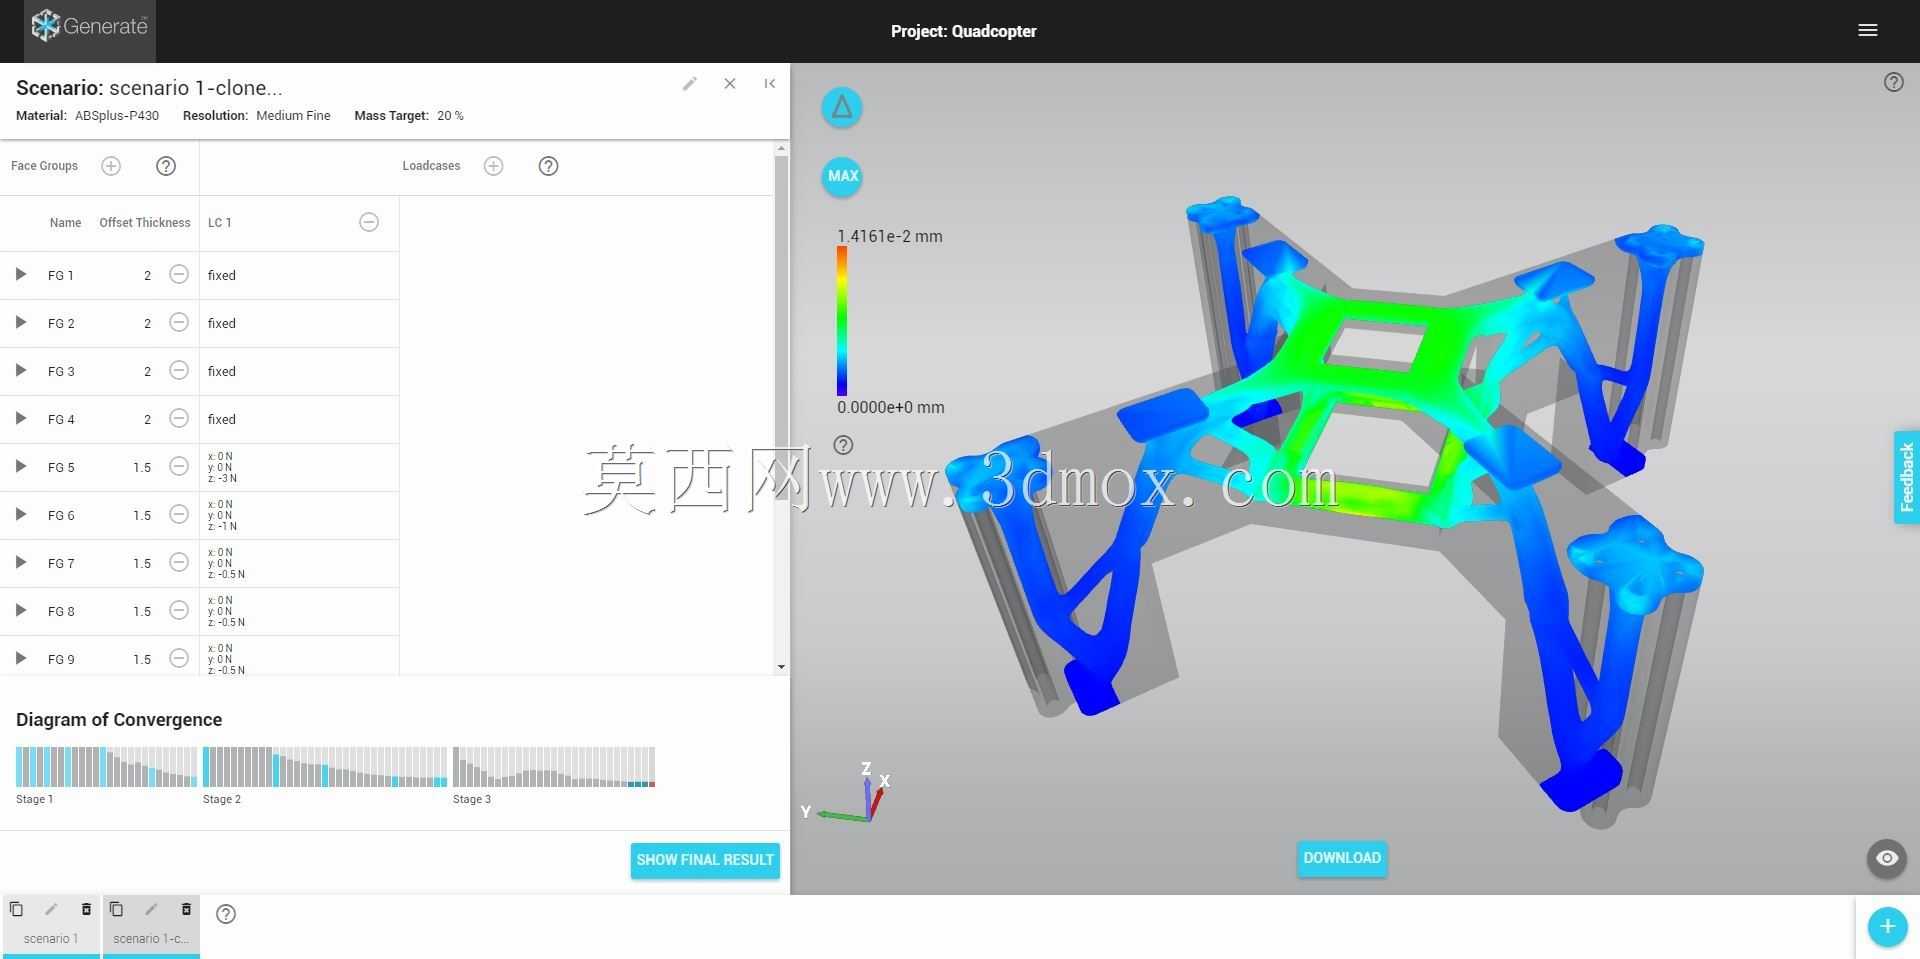Image resolution: width=1920 pixels, height=959 pixels.
Task: Duplicate scenario 1
Action: click(x=16, y=909)
